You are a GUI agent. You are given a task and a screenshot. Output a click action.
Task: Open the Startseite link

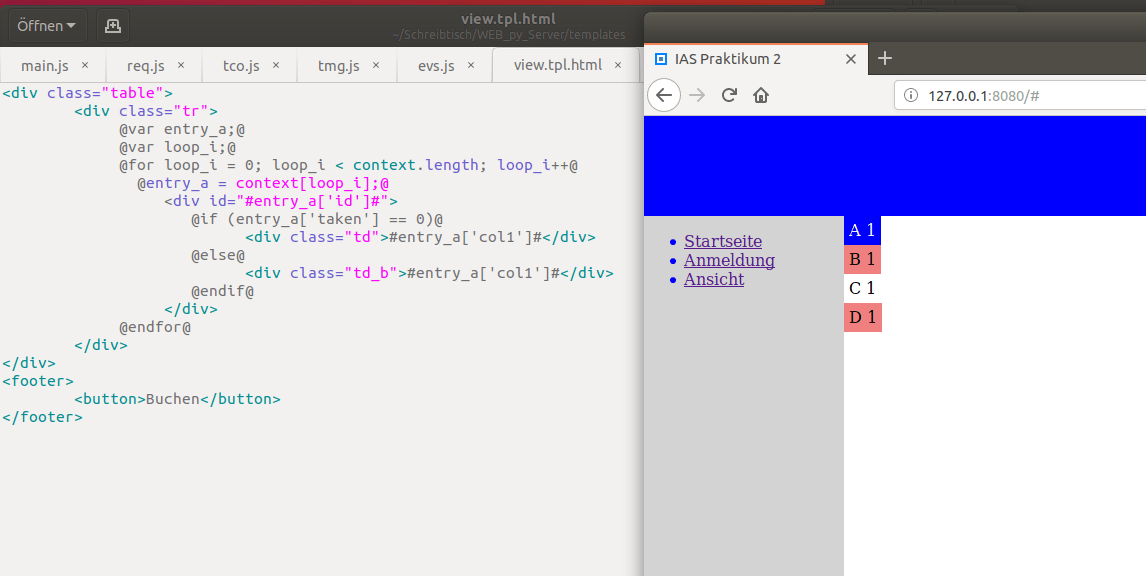coord(722,241)
